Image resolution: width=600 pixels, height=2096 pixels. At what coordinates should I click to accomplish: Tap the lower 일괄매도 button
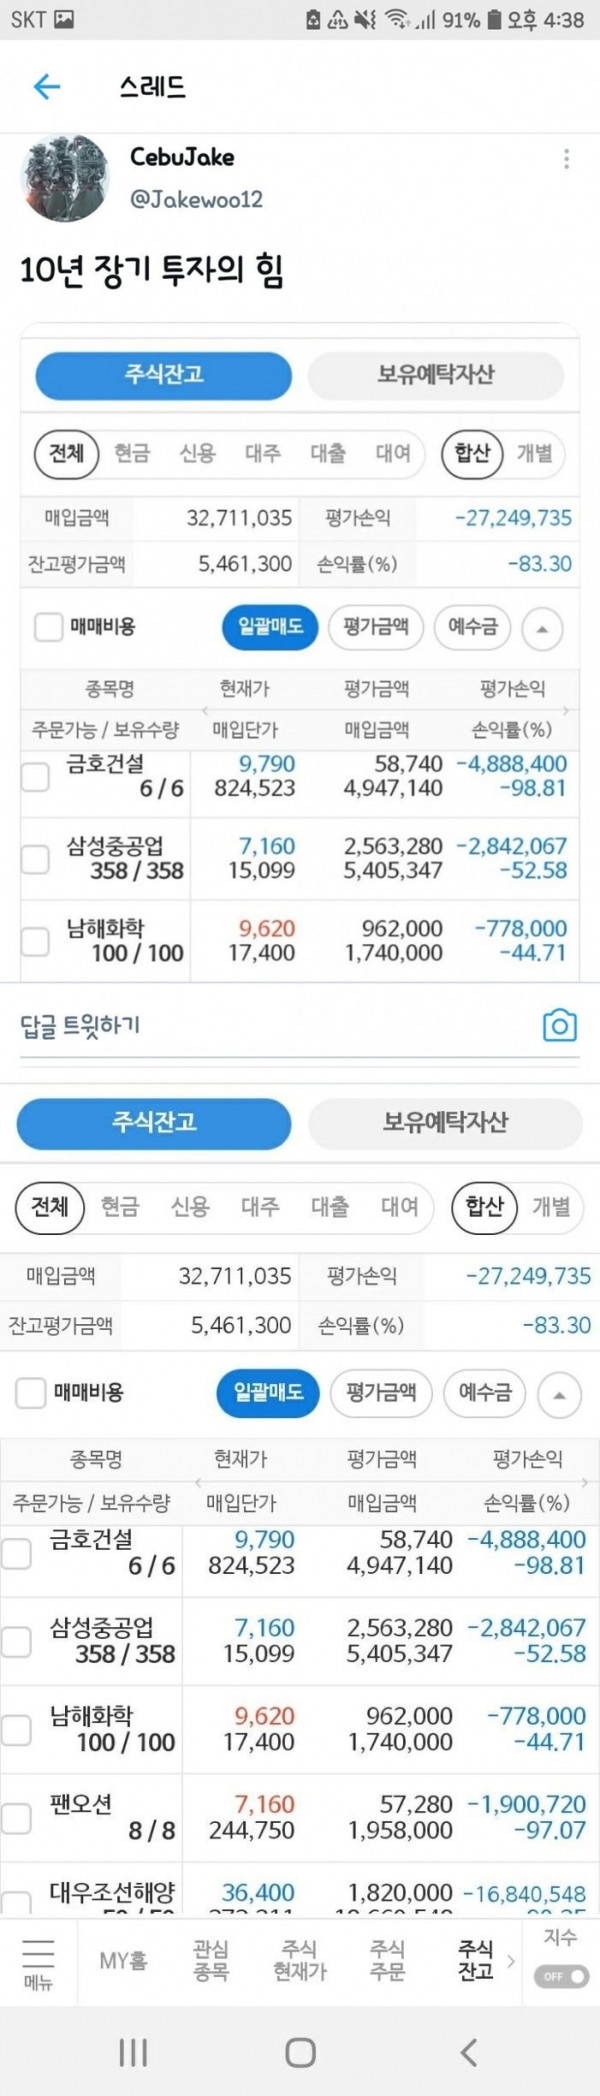[x=268, y=1393]
